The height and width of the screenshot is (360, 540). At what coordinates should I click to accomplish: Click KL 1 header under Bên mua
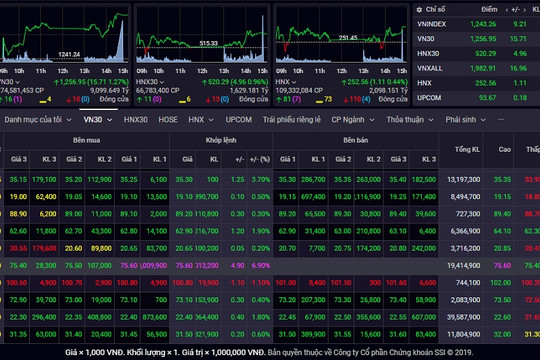point(159,159)
